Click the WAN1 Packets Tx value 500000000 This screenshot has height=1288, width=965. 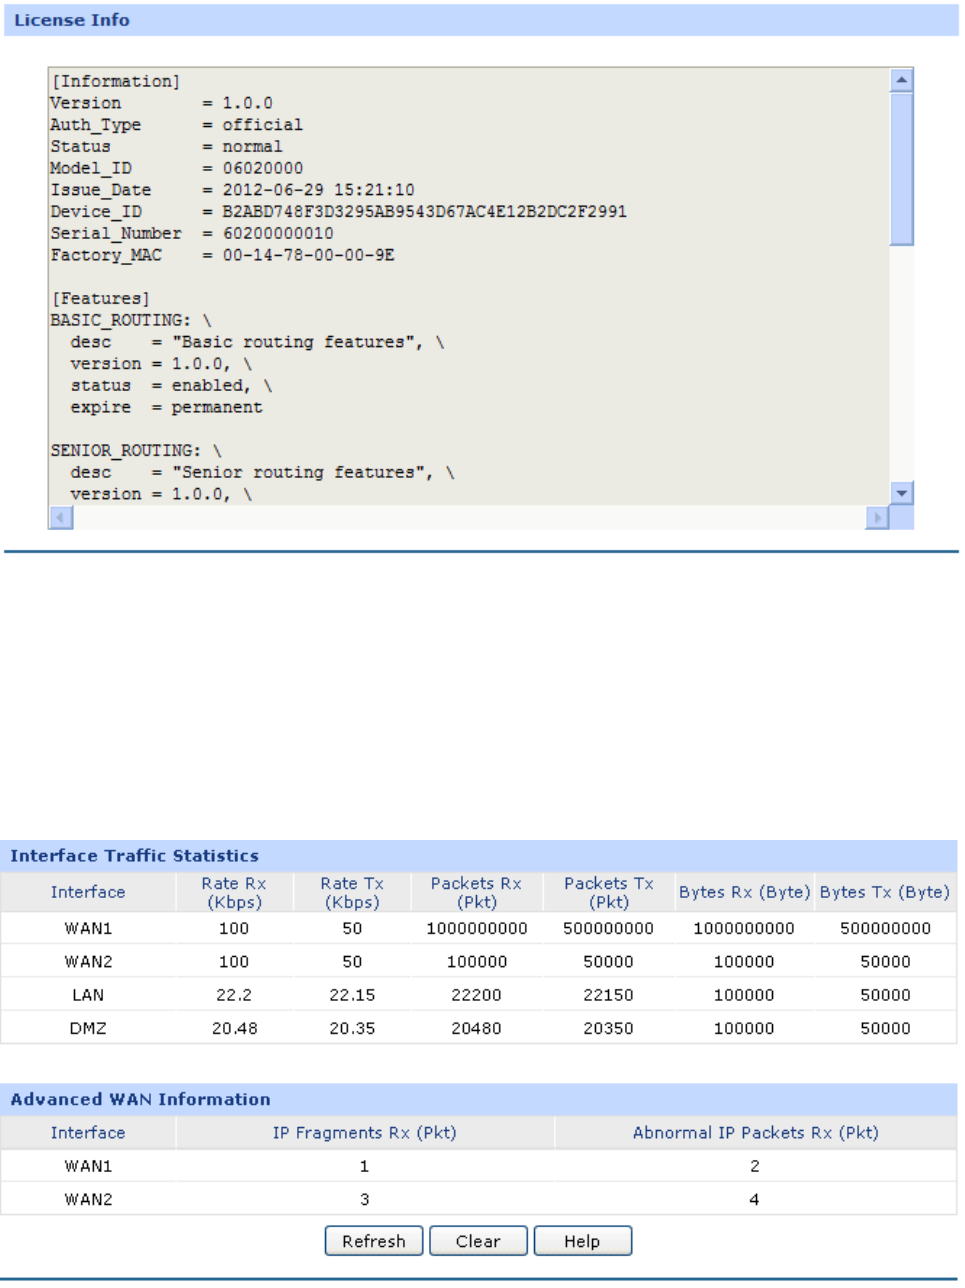click(x=608, y=928)
